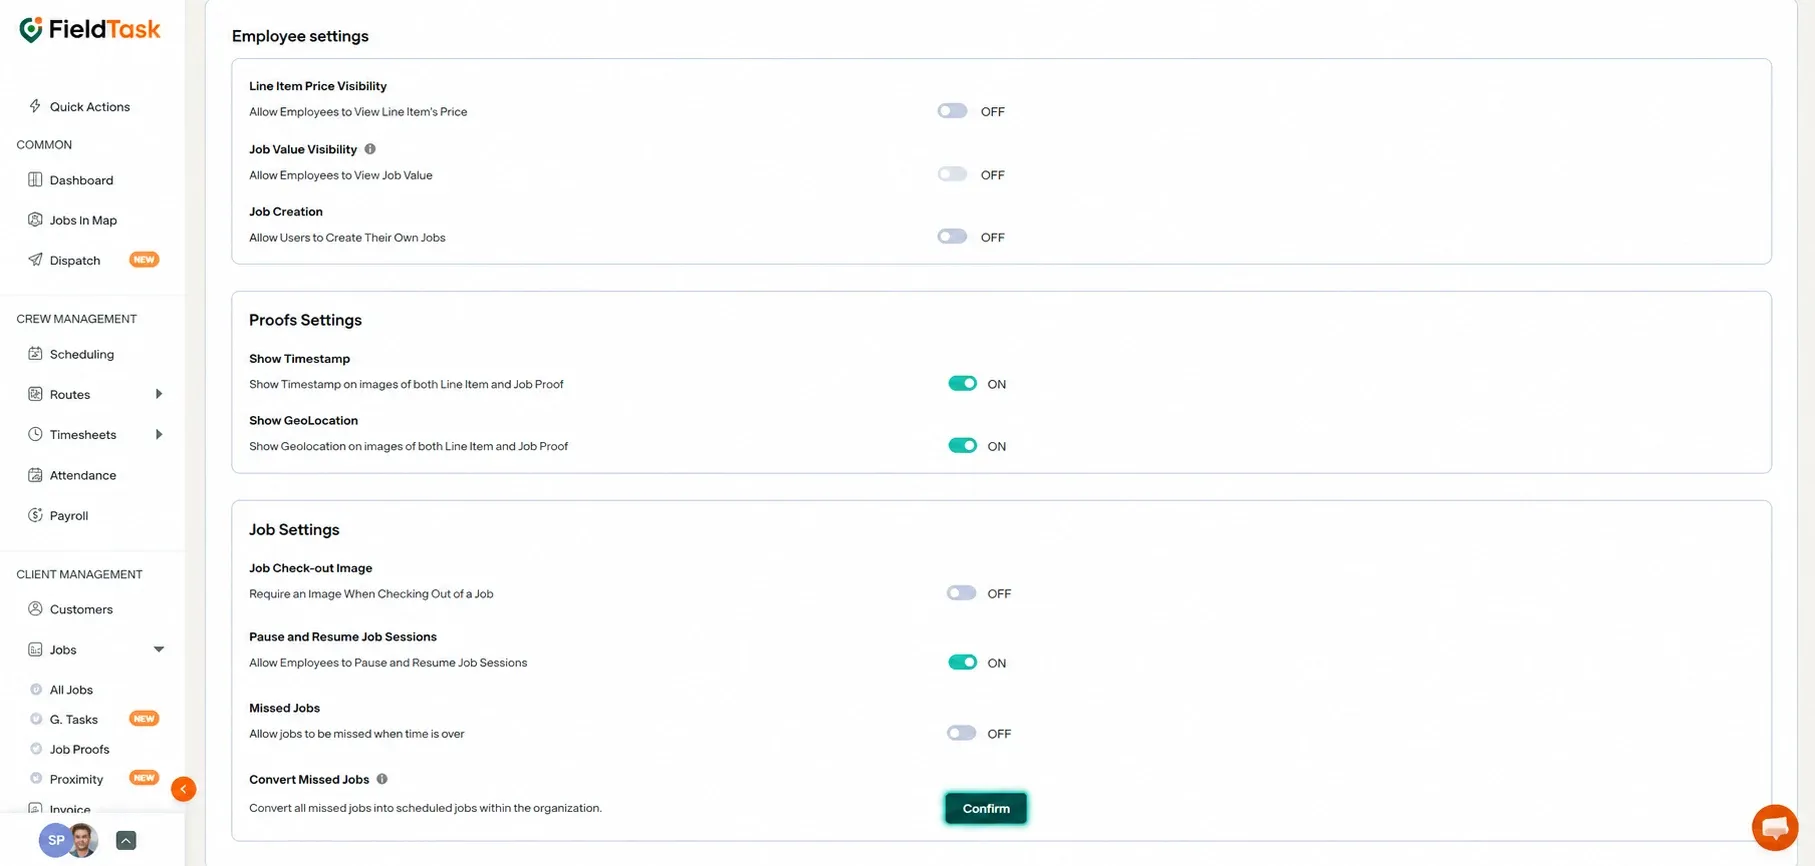Turn off Show Timestamp switch
Image resolution: width=1815 pixels, height=866 pixels.
click(x=962, y=384)
